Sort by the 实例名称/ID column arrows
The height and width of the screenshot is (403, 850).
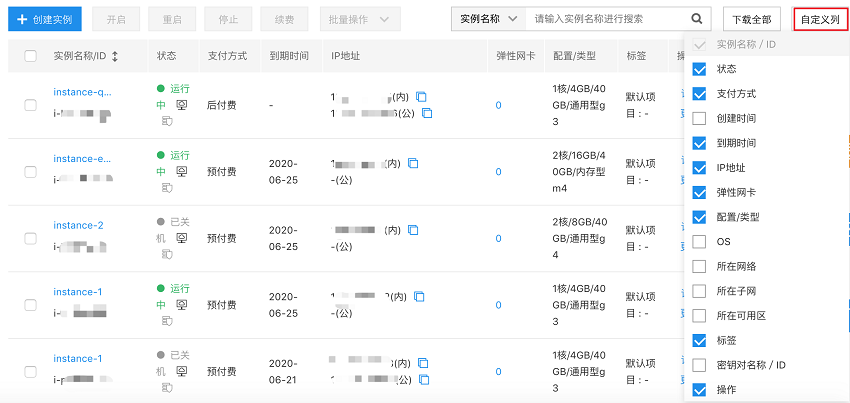pos(115,56)
